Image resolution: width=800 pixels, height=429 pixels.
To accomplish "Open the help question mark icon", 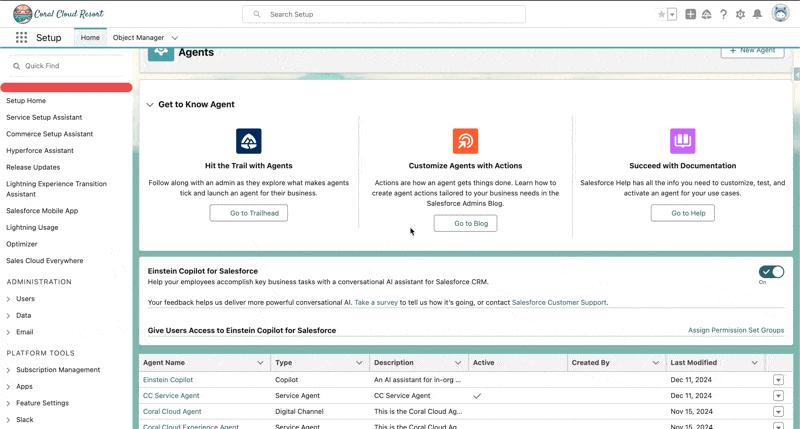I will click(x=723, y=14).
